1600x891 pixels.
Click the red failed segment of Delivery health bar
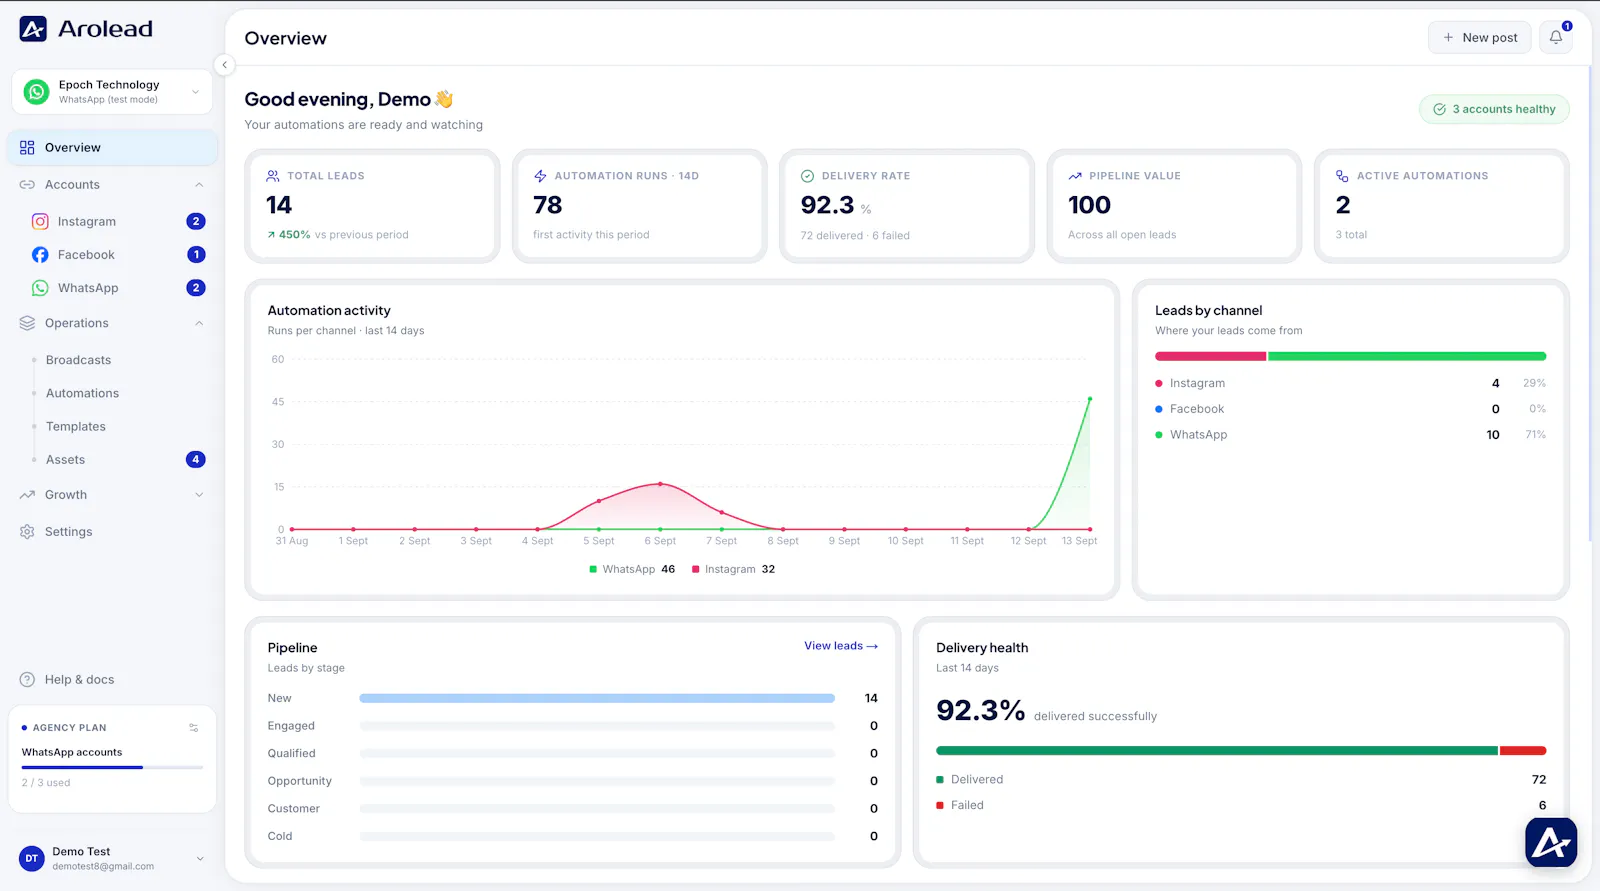point(1523,750)
